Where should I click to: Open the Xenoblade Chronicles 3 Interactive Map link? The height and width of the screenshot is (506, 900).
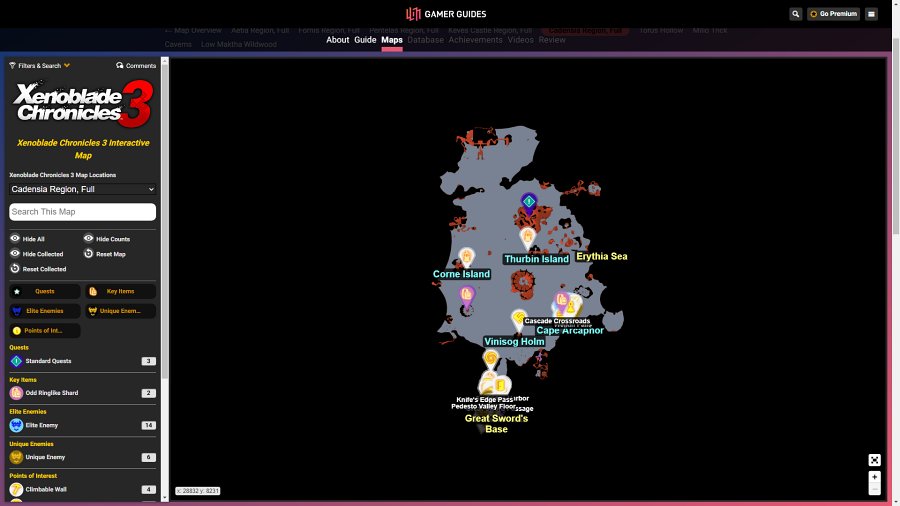[83, 149]
